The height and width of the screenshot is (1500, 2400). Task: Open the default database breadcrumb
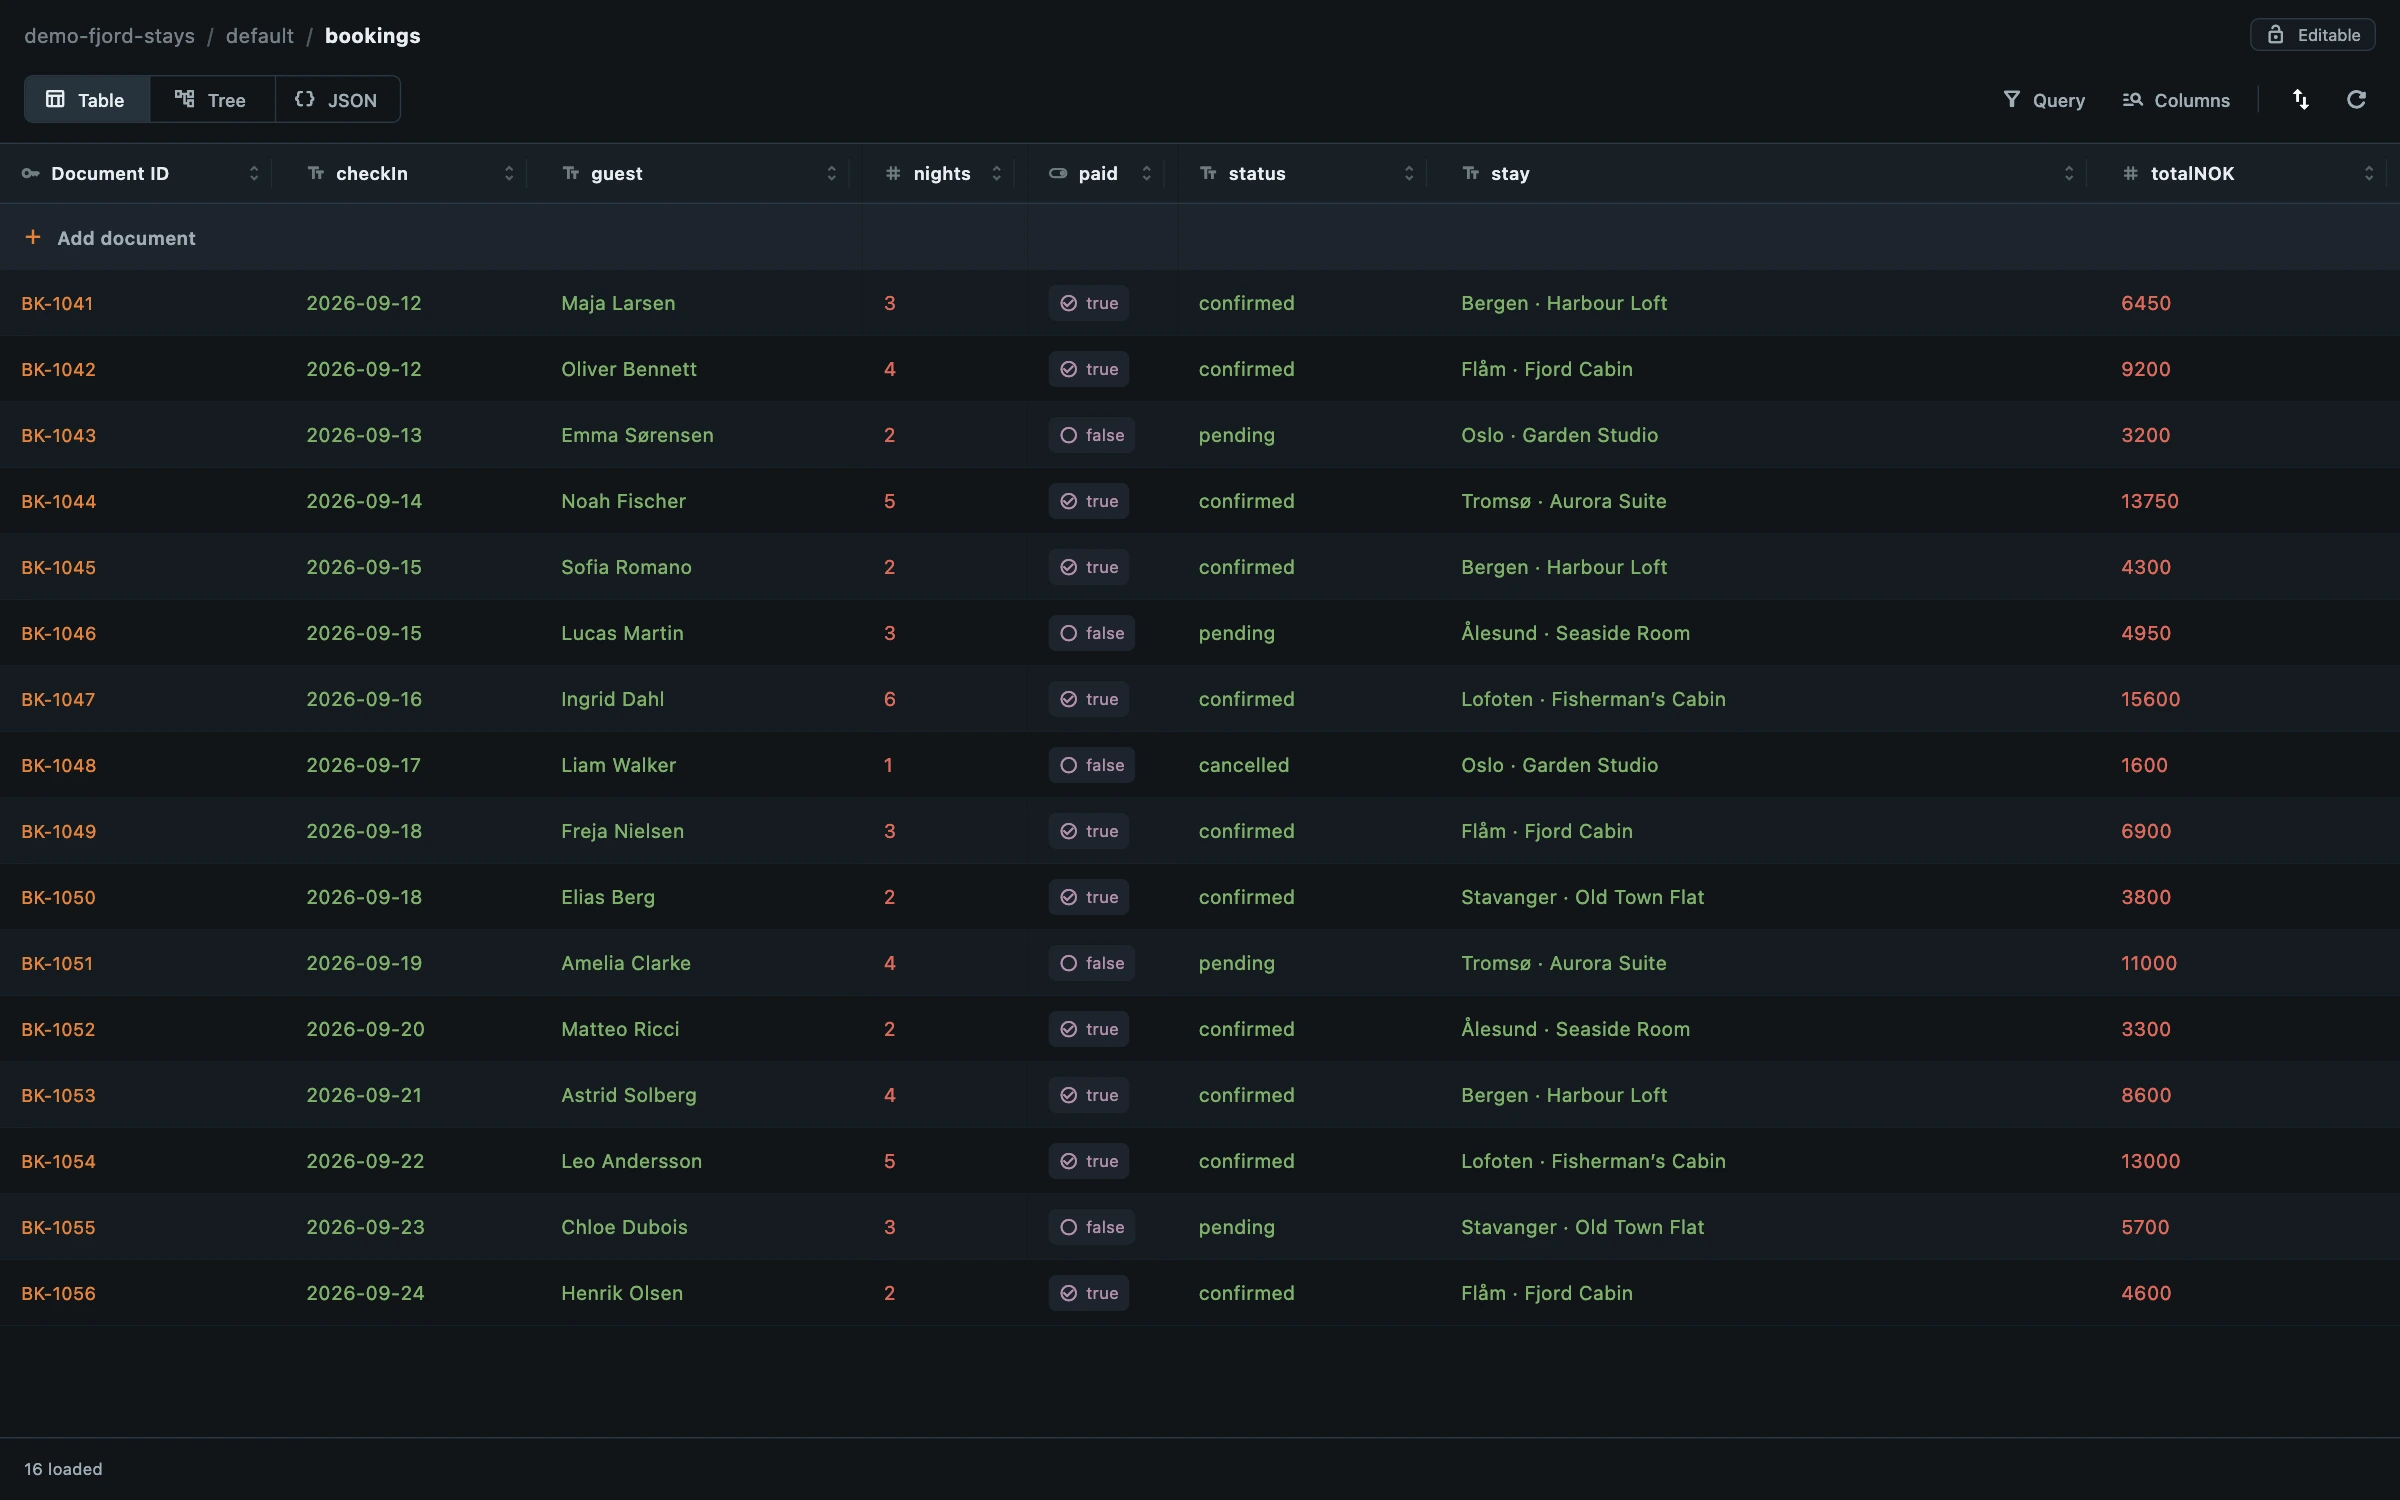click(260, 36)
